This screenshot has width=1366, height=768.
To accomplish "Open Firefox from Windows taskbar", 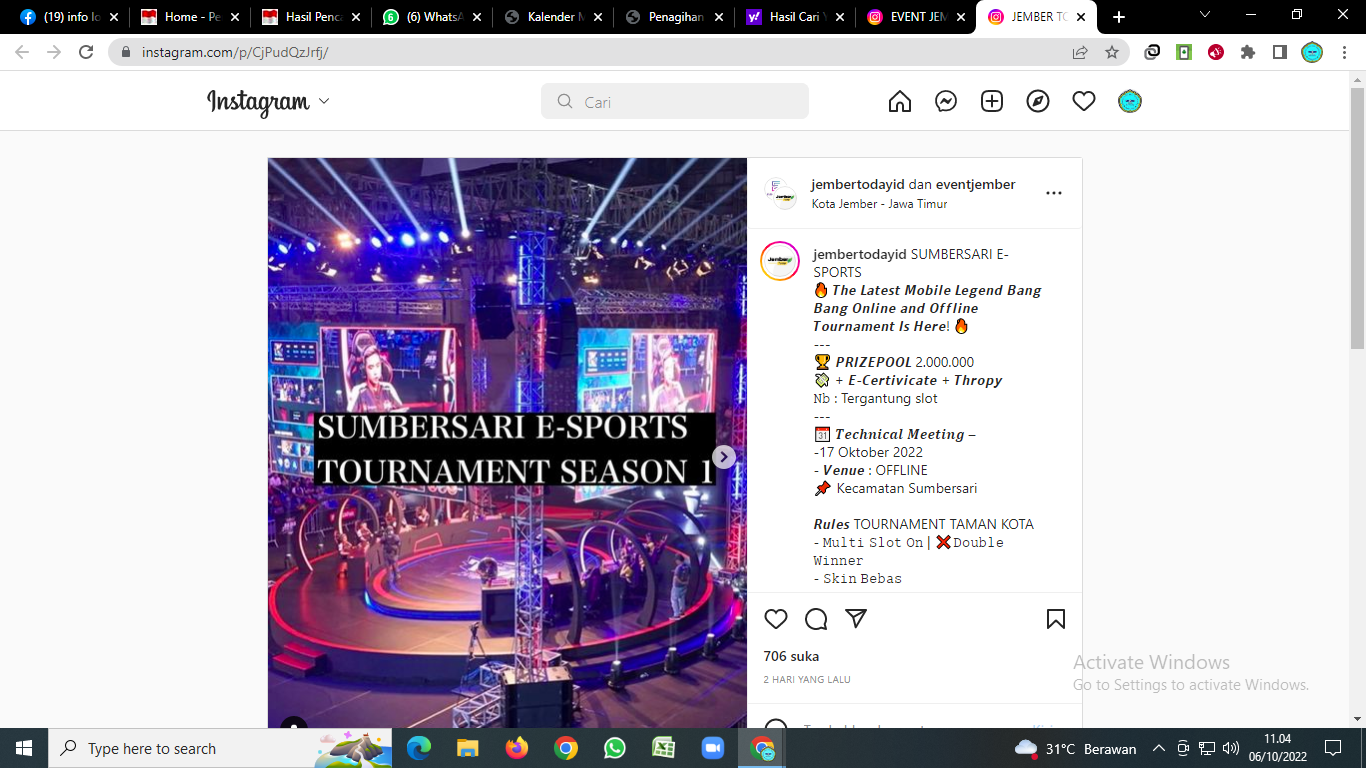I will 517,748.
